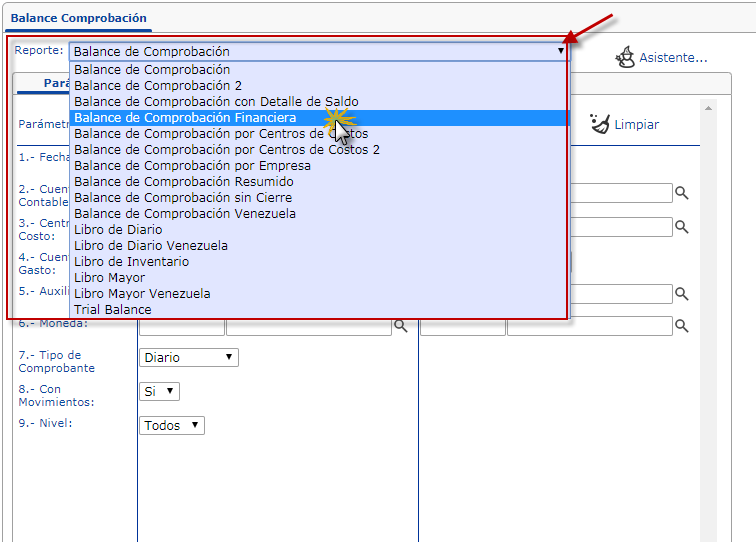The image size is (756, 542).
Task: Choose Libro de Inventario from list
Action: (132, 262)
